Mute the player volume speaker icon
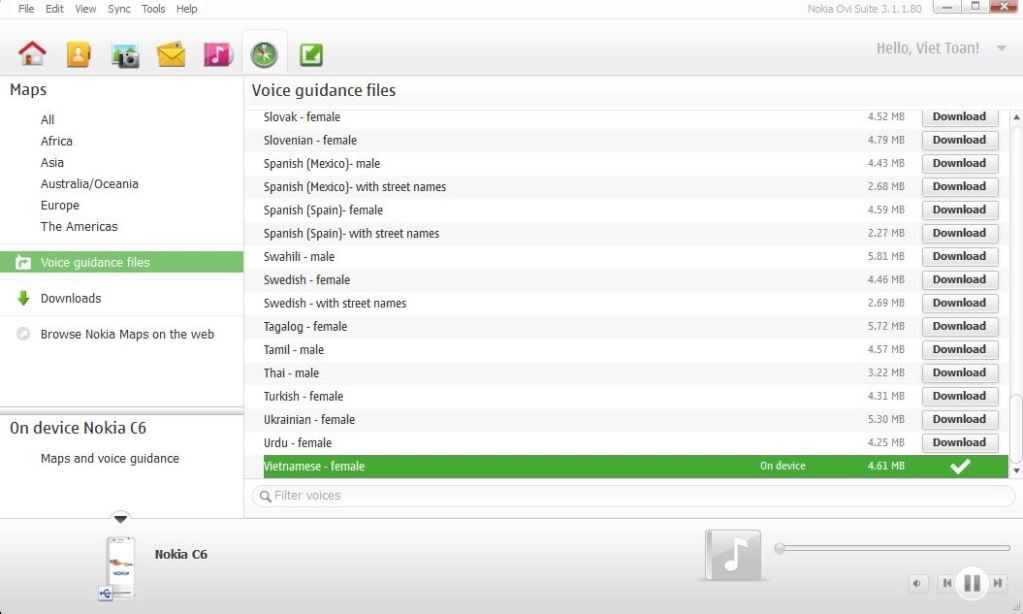 point(917,583)
